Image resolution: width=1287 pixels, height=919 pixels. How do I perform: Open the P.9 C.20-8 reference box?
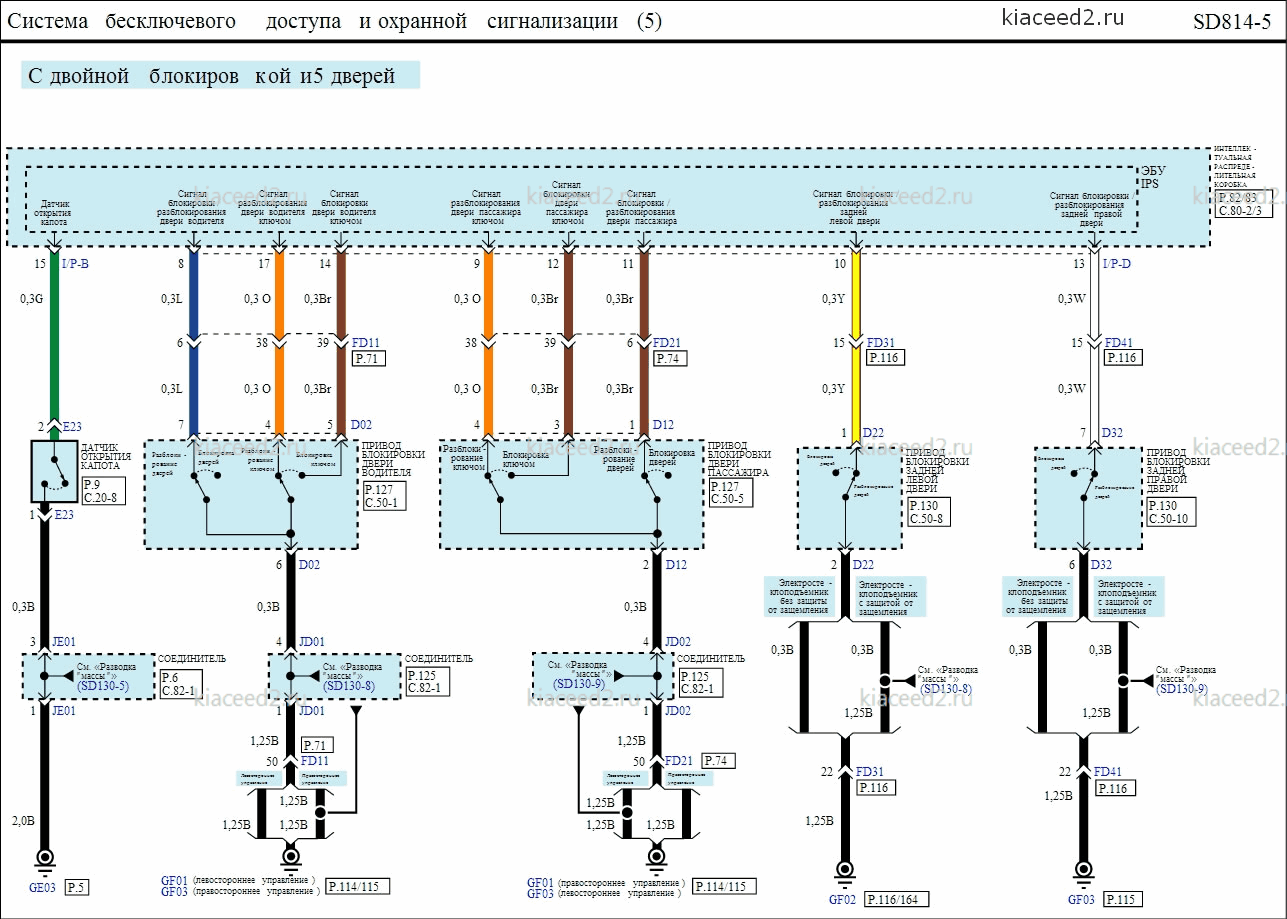pyautogui.click(x=103, y=491)
